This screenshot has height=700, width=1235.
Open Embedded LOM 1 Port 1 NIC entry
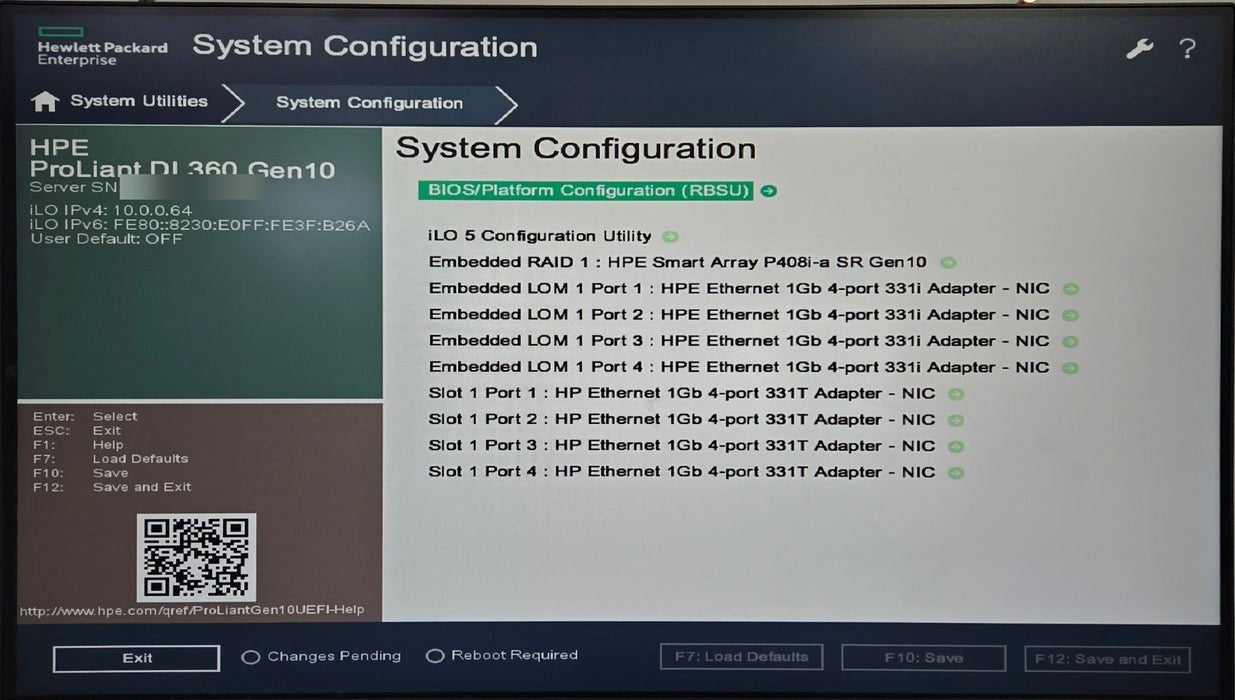point(739,288)
